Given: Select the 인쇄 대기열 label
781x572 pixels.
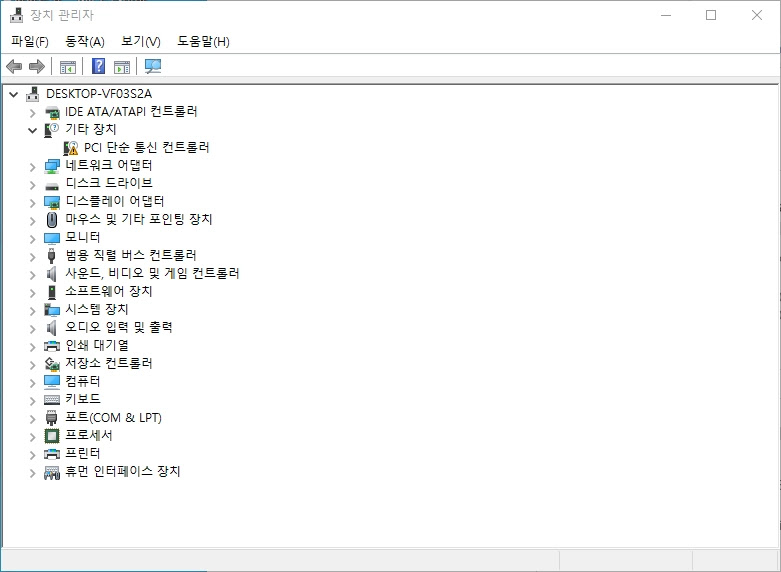Looking at the screenshot, I should click(x=97, y=345).
